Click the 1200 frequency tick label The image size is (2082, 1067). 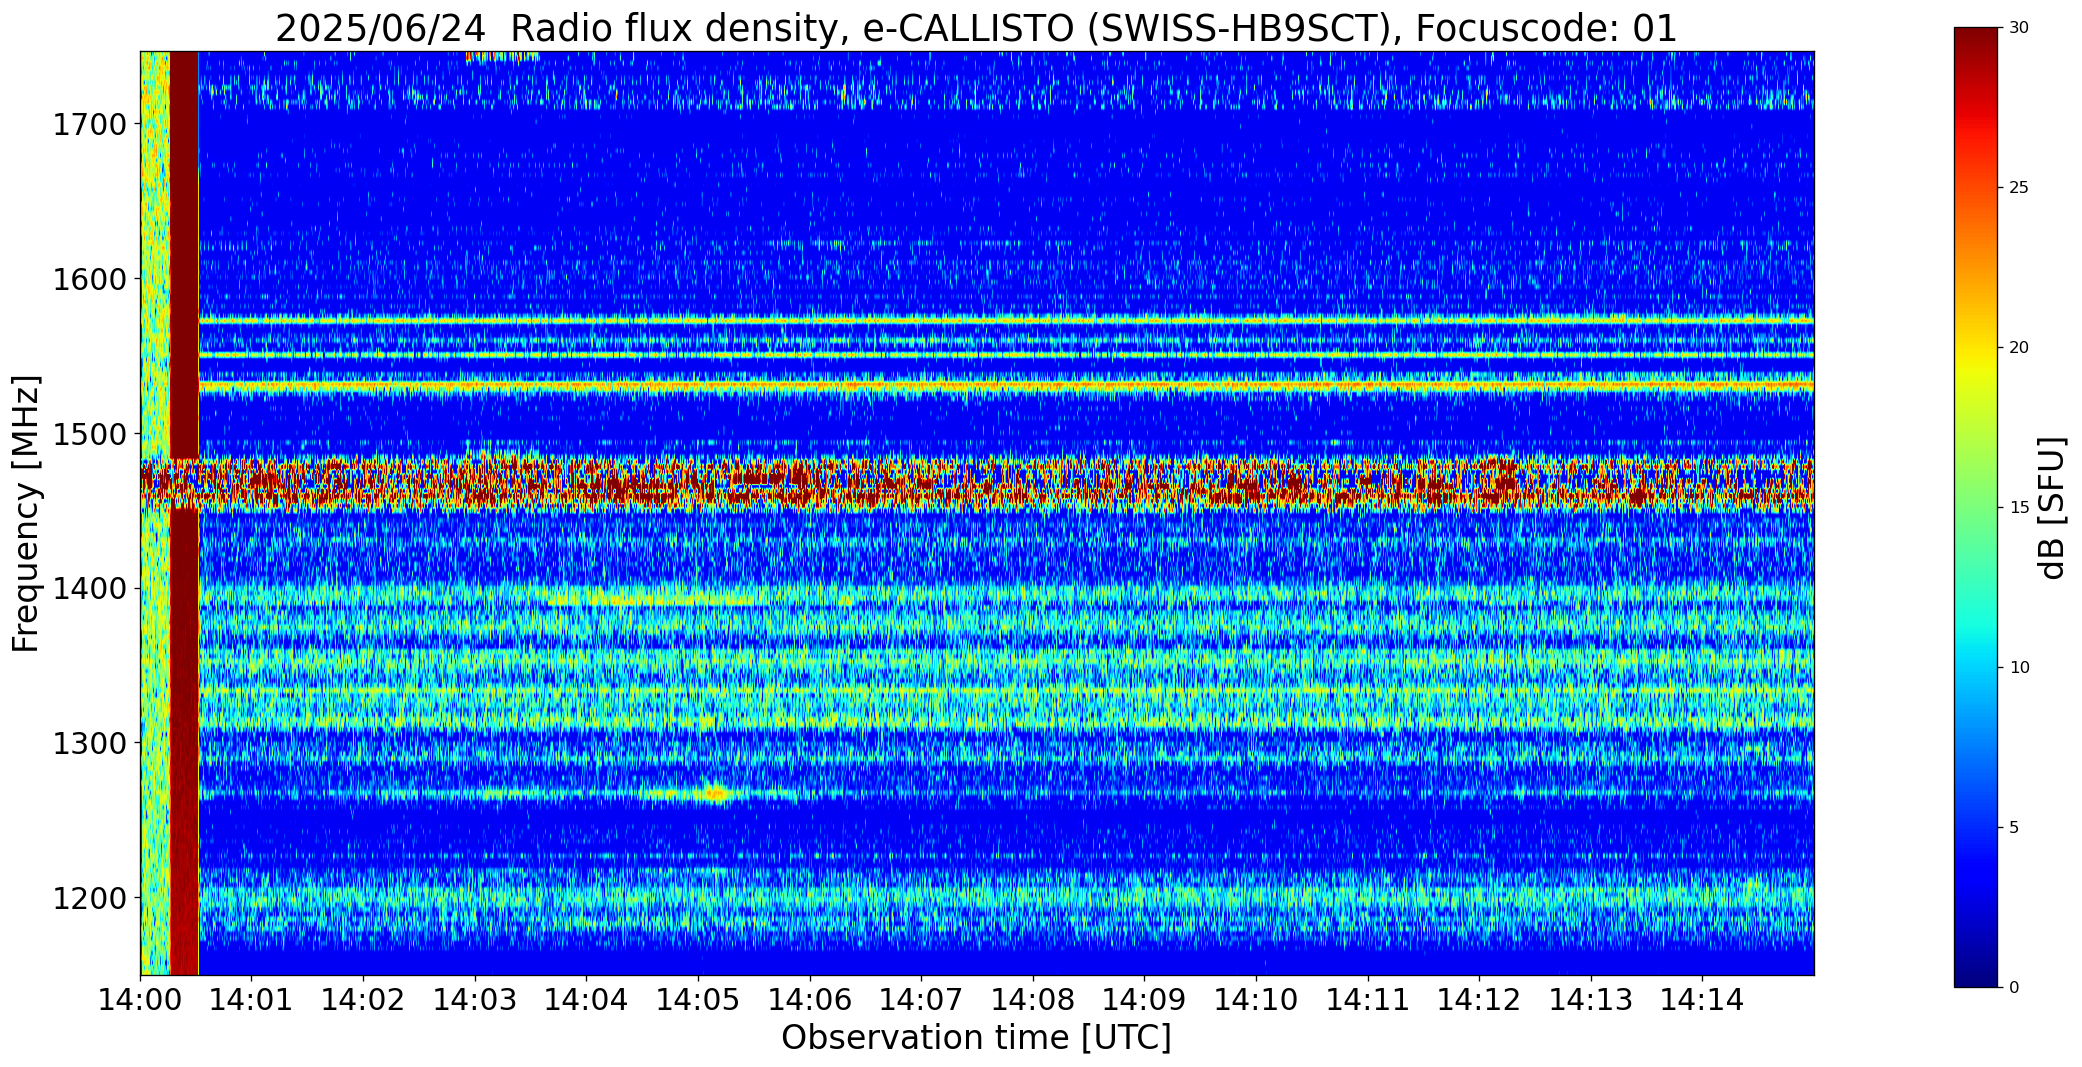click(x=89, y=898)
